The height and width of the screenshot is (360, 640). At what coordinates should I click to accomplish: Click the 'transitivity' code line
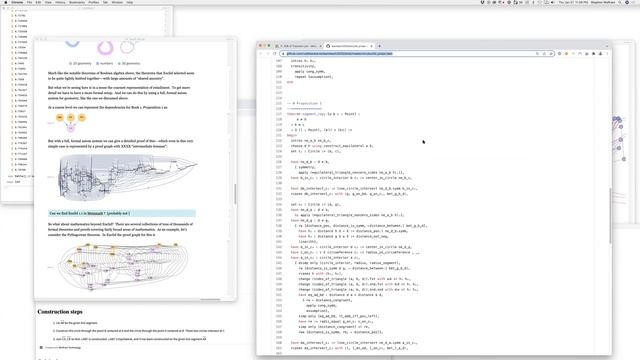point(303,66)
